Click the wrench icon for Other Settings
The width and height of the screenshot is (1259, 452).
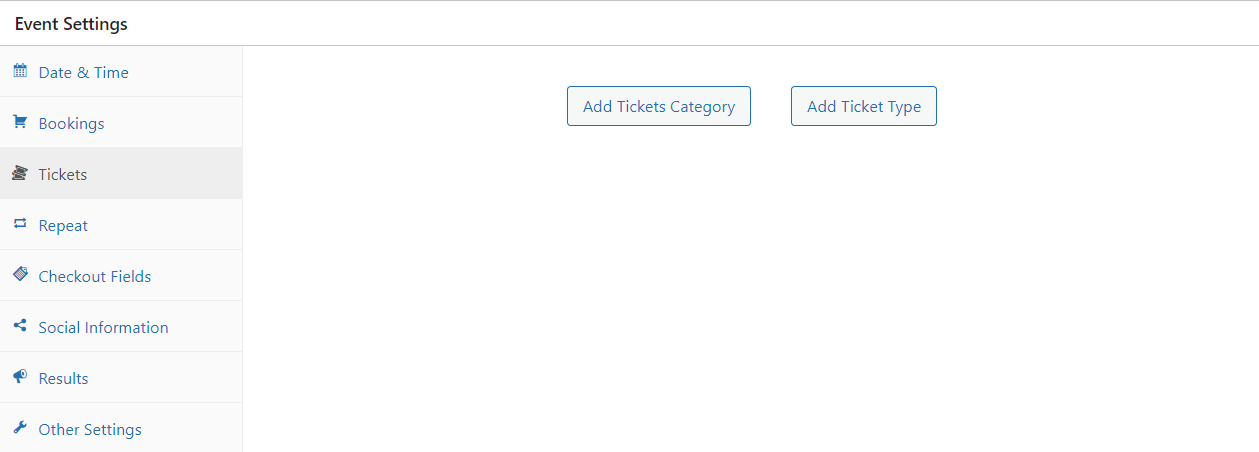point(20,428)
